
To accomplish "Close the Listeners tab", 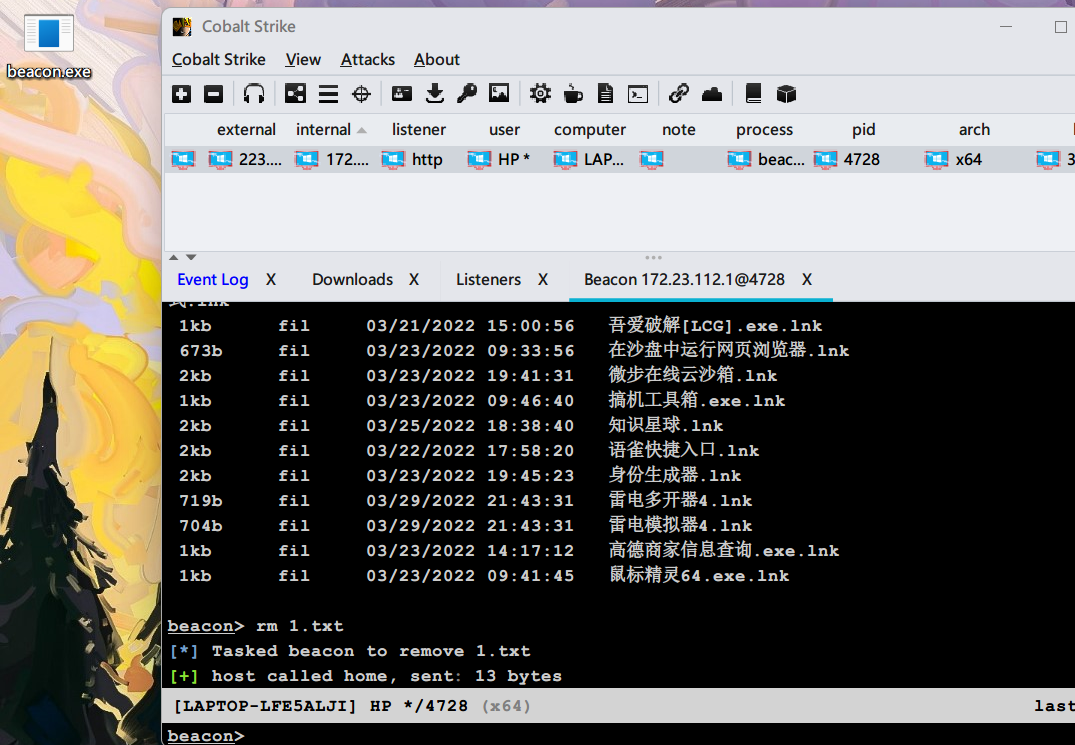I will click(x=543, y=280).
